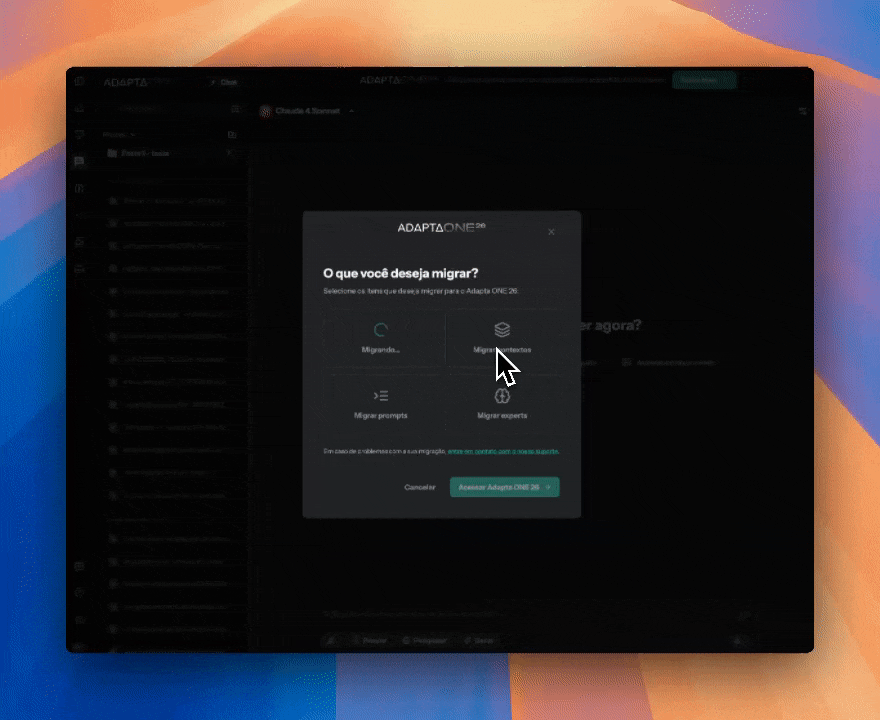This screenshot has height=720, width=880.
Task: Click the Chat tab in the header
Action: click(224, 82)
